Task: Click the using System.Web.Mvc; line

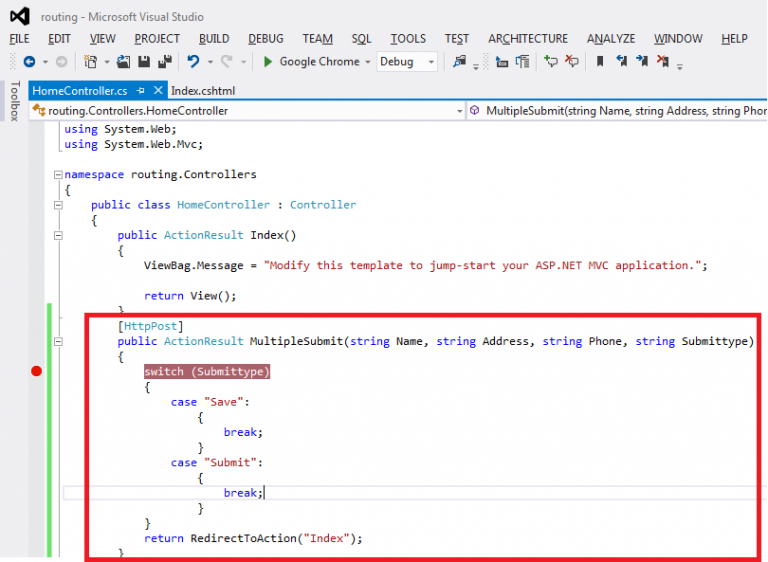Action: [133, 145]
